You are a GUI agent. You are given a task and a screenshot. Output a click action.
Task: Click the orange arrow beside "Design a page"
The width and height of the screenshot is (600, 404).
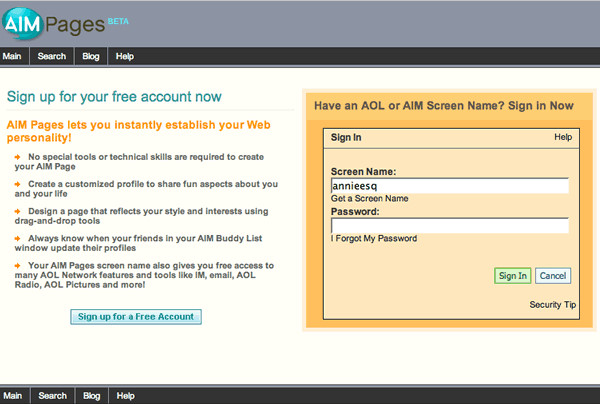(x=18, y=211)
